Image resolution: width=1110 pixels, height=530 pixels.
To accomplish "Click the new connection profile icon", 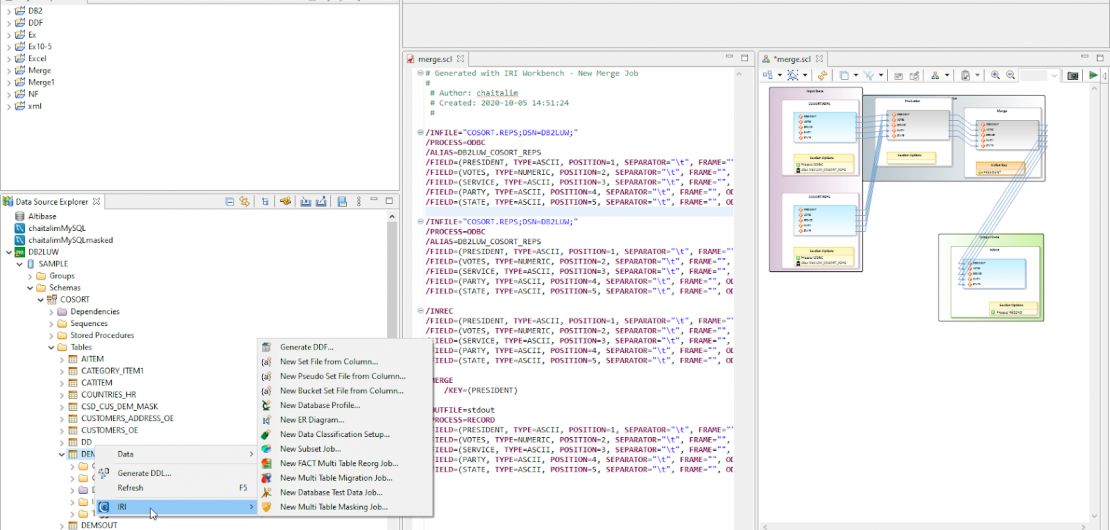I will coord(285,201).
